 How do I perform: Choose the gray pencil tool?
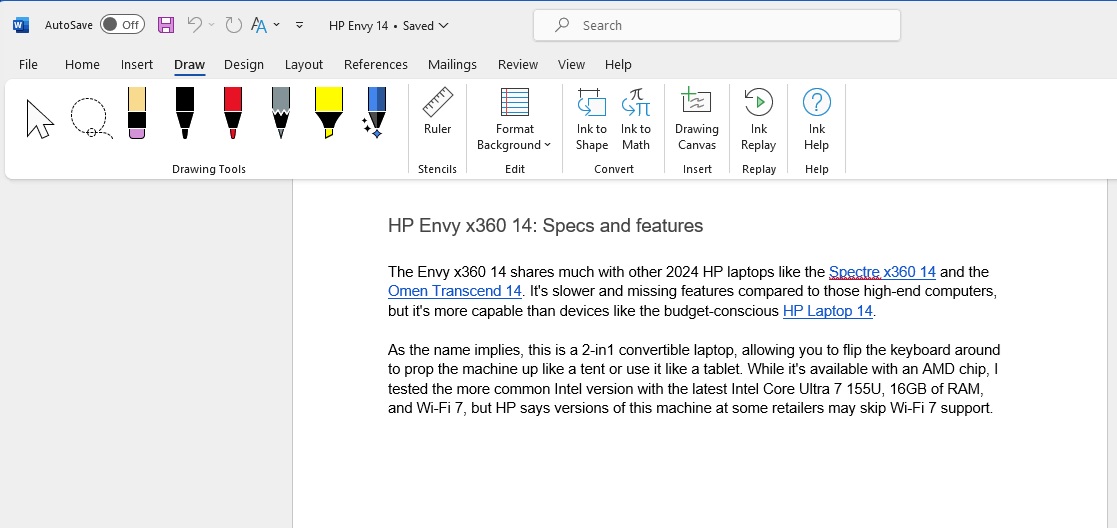click(x=281, y=113)
